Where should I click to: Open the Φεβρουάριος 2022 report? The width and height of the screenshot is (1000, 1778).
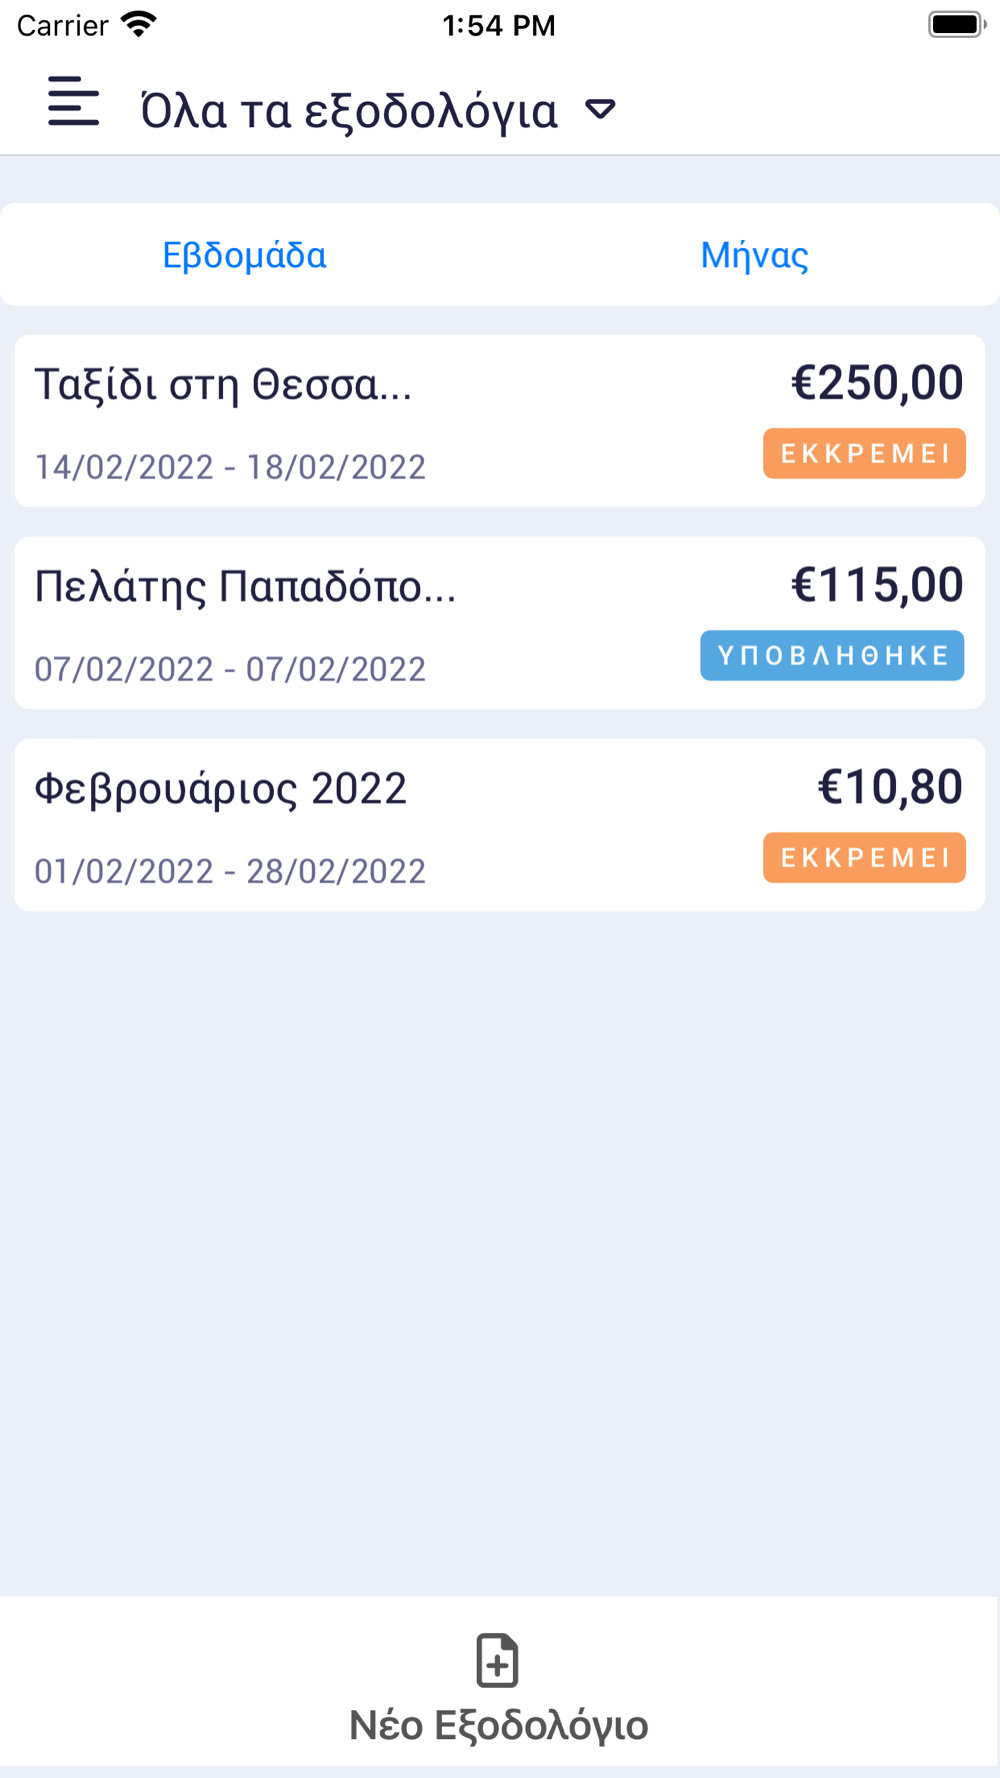pos(221,789)
